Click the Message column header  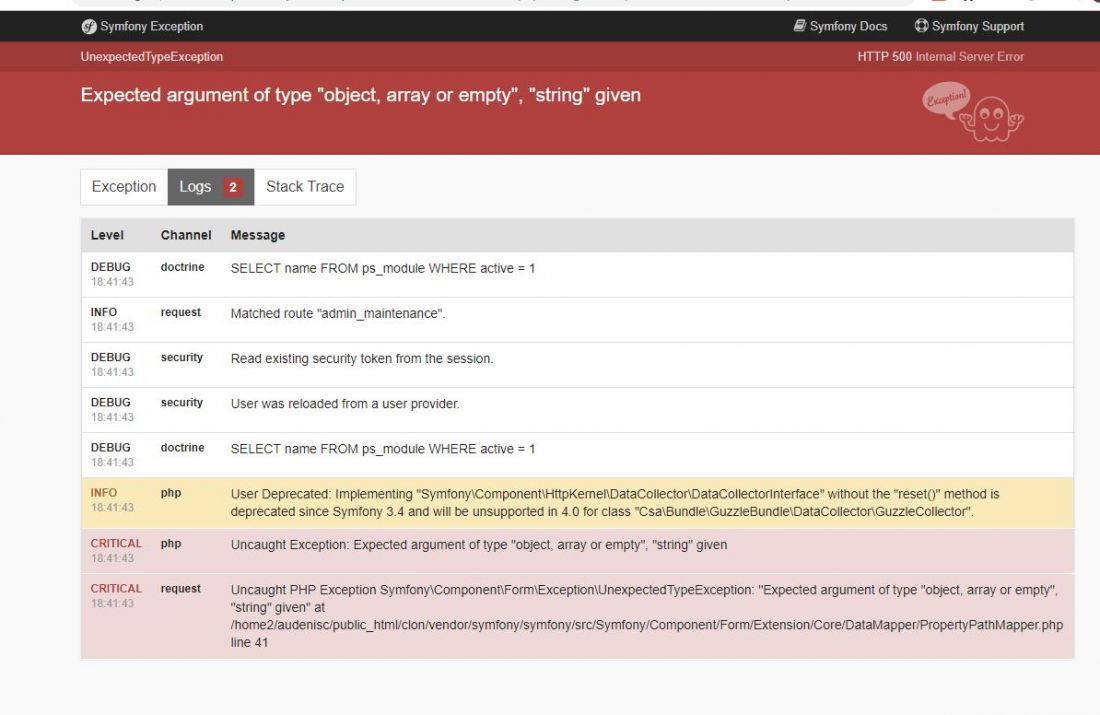click(257, 236)
